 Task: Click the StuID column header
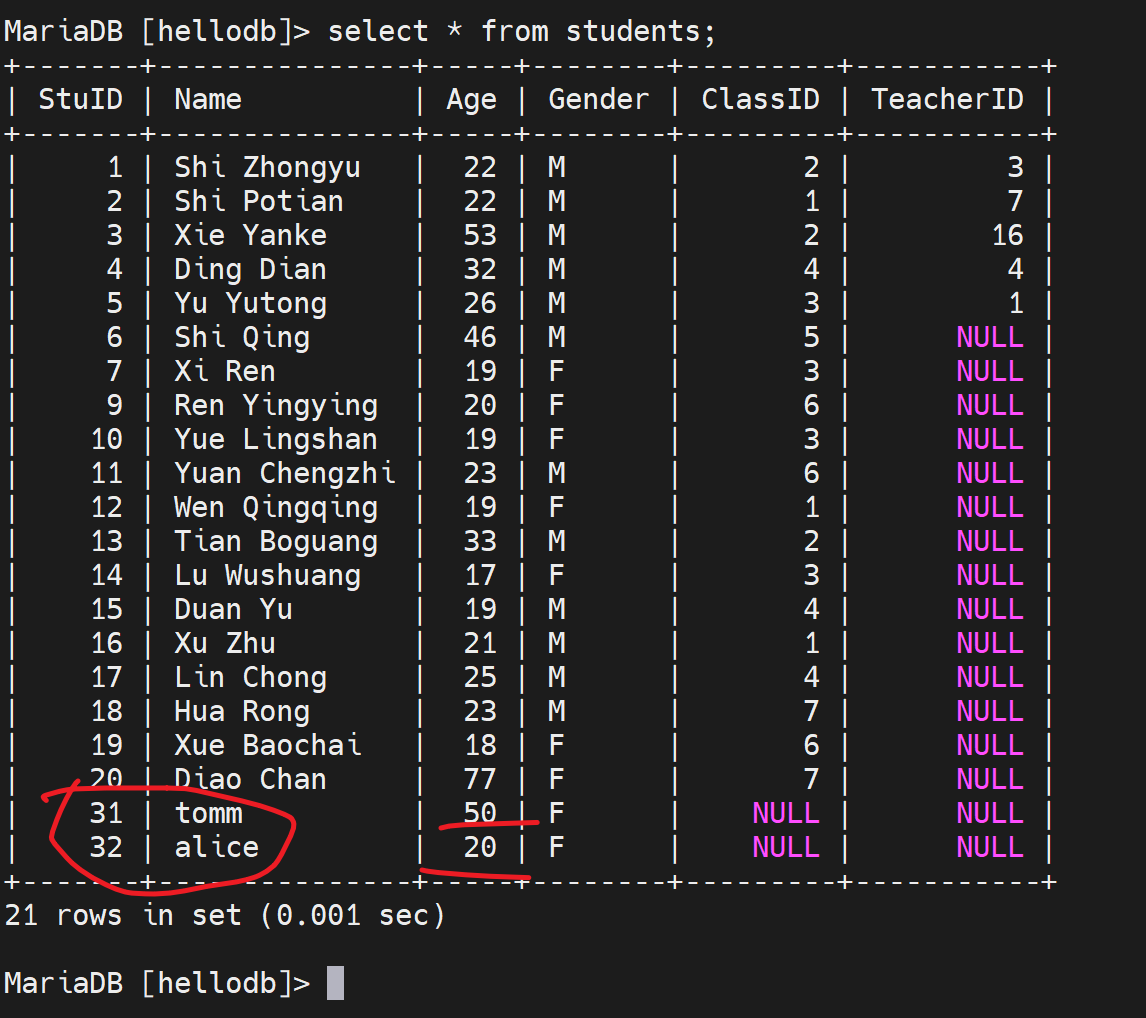(x=80, y=99)
